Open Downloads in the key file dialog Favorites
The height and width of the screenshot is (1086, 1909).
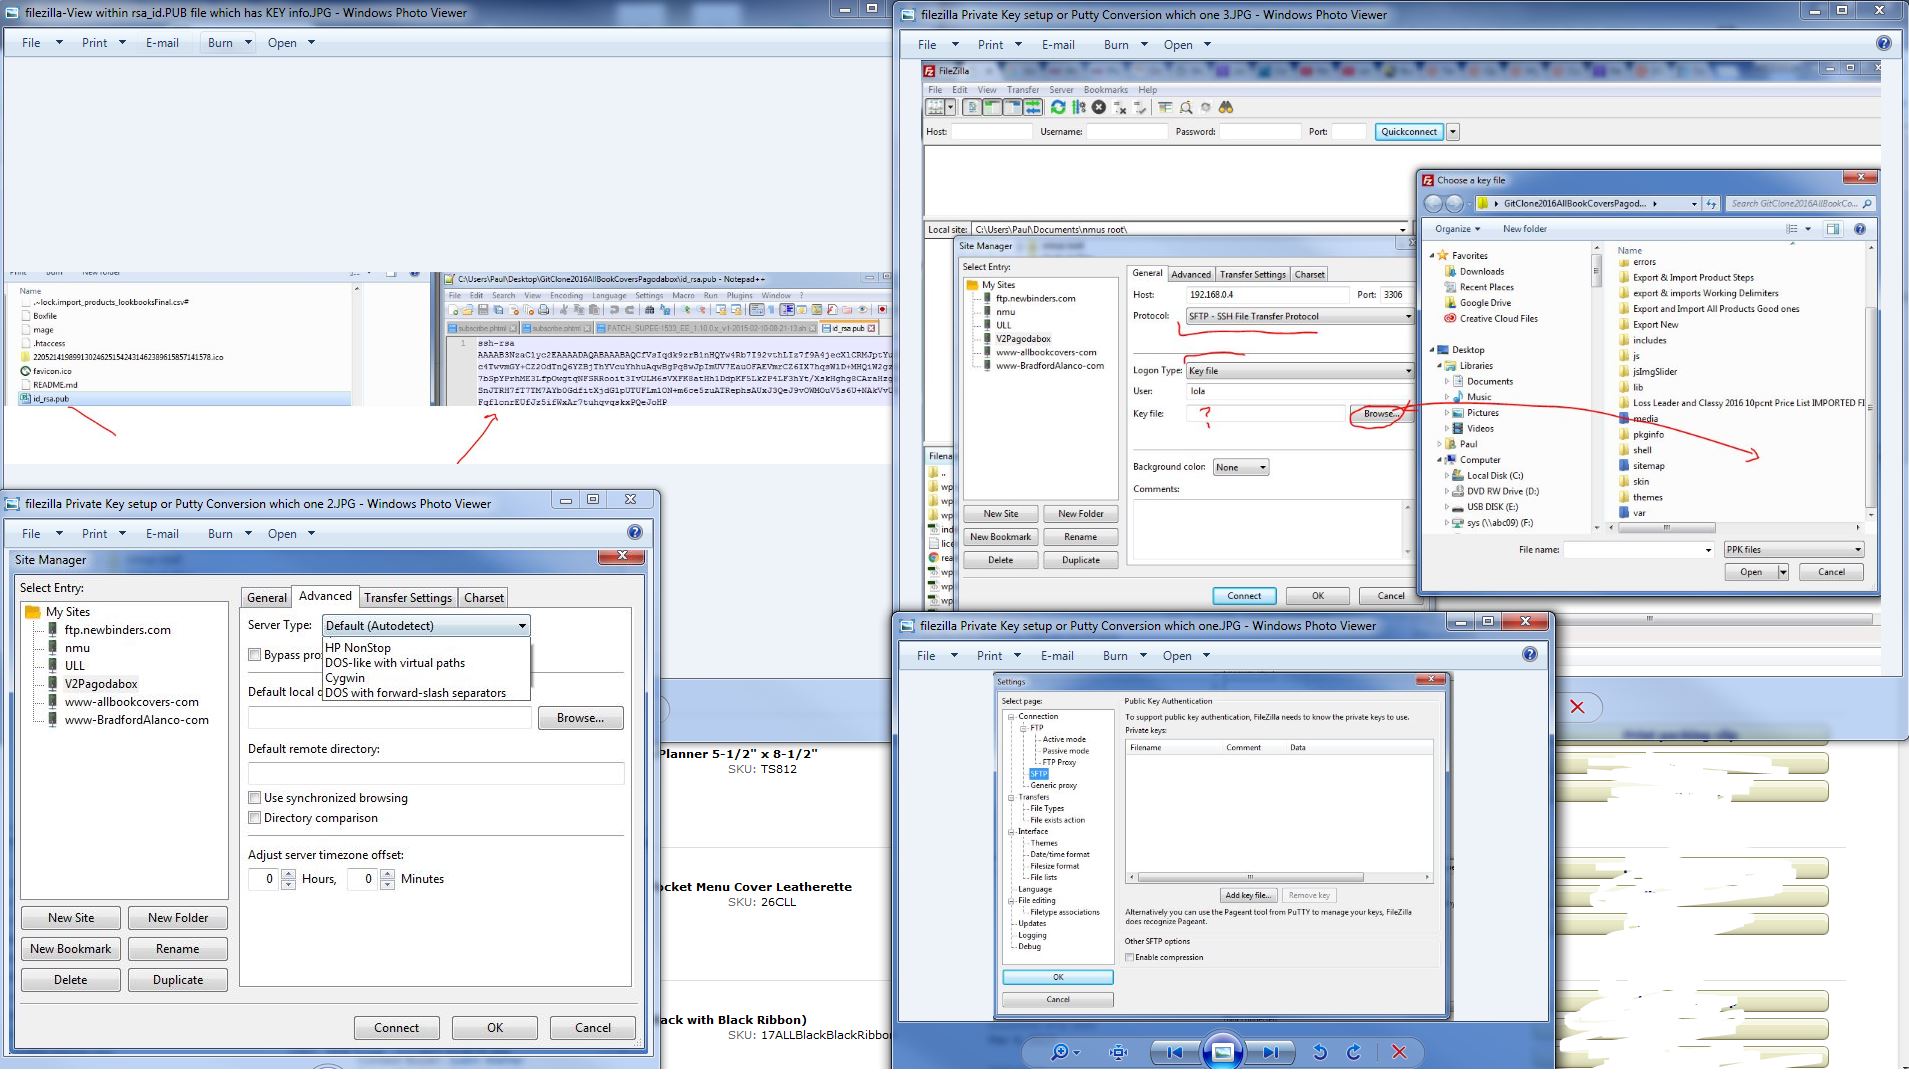[1481, 271]
